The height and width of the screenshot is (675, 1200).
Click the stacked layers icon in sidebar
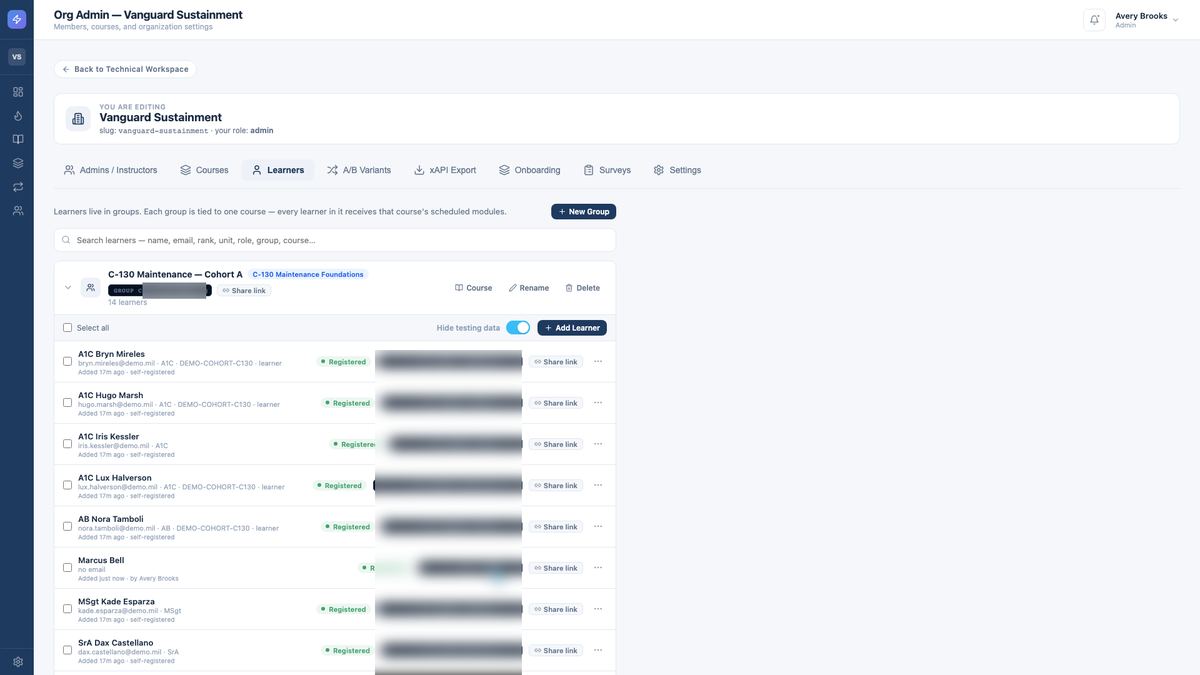coord(17,163)
